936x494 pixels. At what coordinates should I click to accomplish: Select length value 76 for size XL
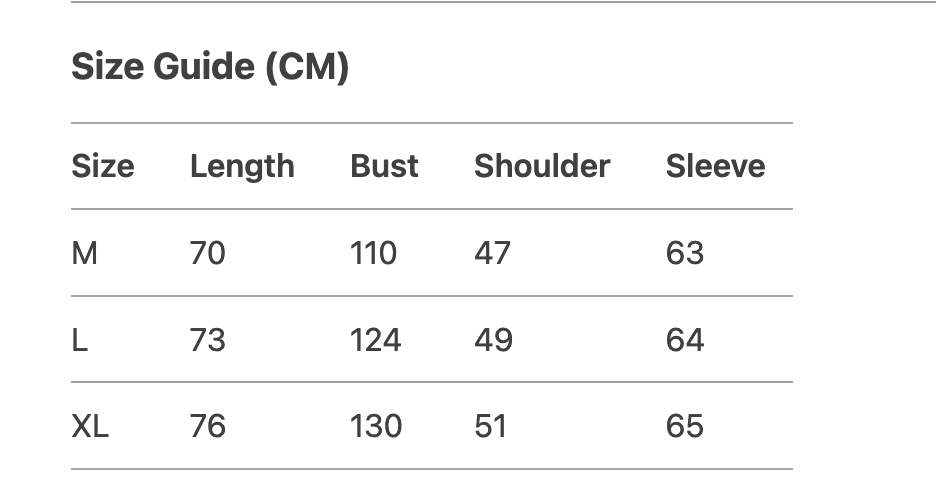pos(208,427)
